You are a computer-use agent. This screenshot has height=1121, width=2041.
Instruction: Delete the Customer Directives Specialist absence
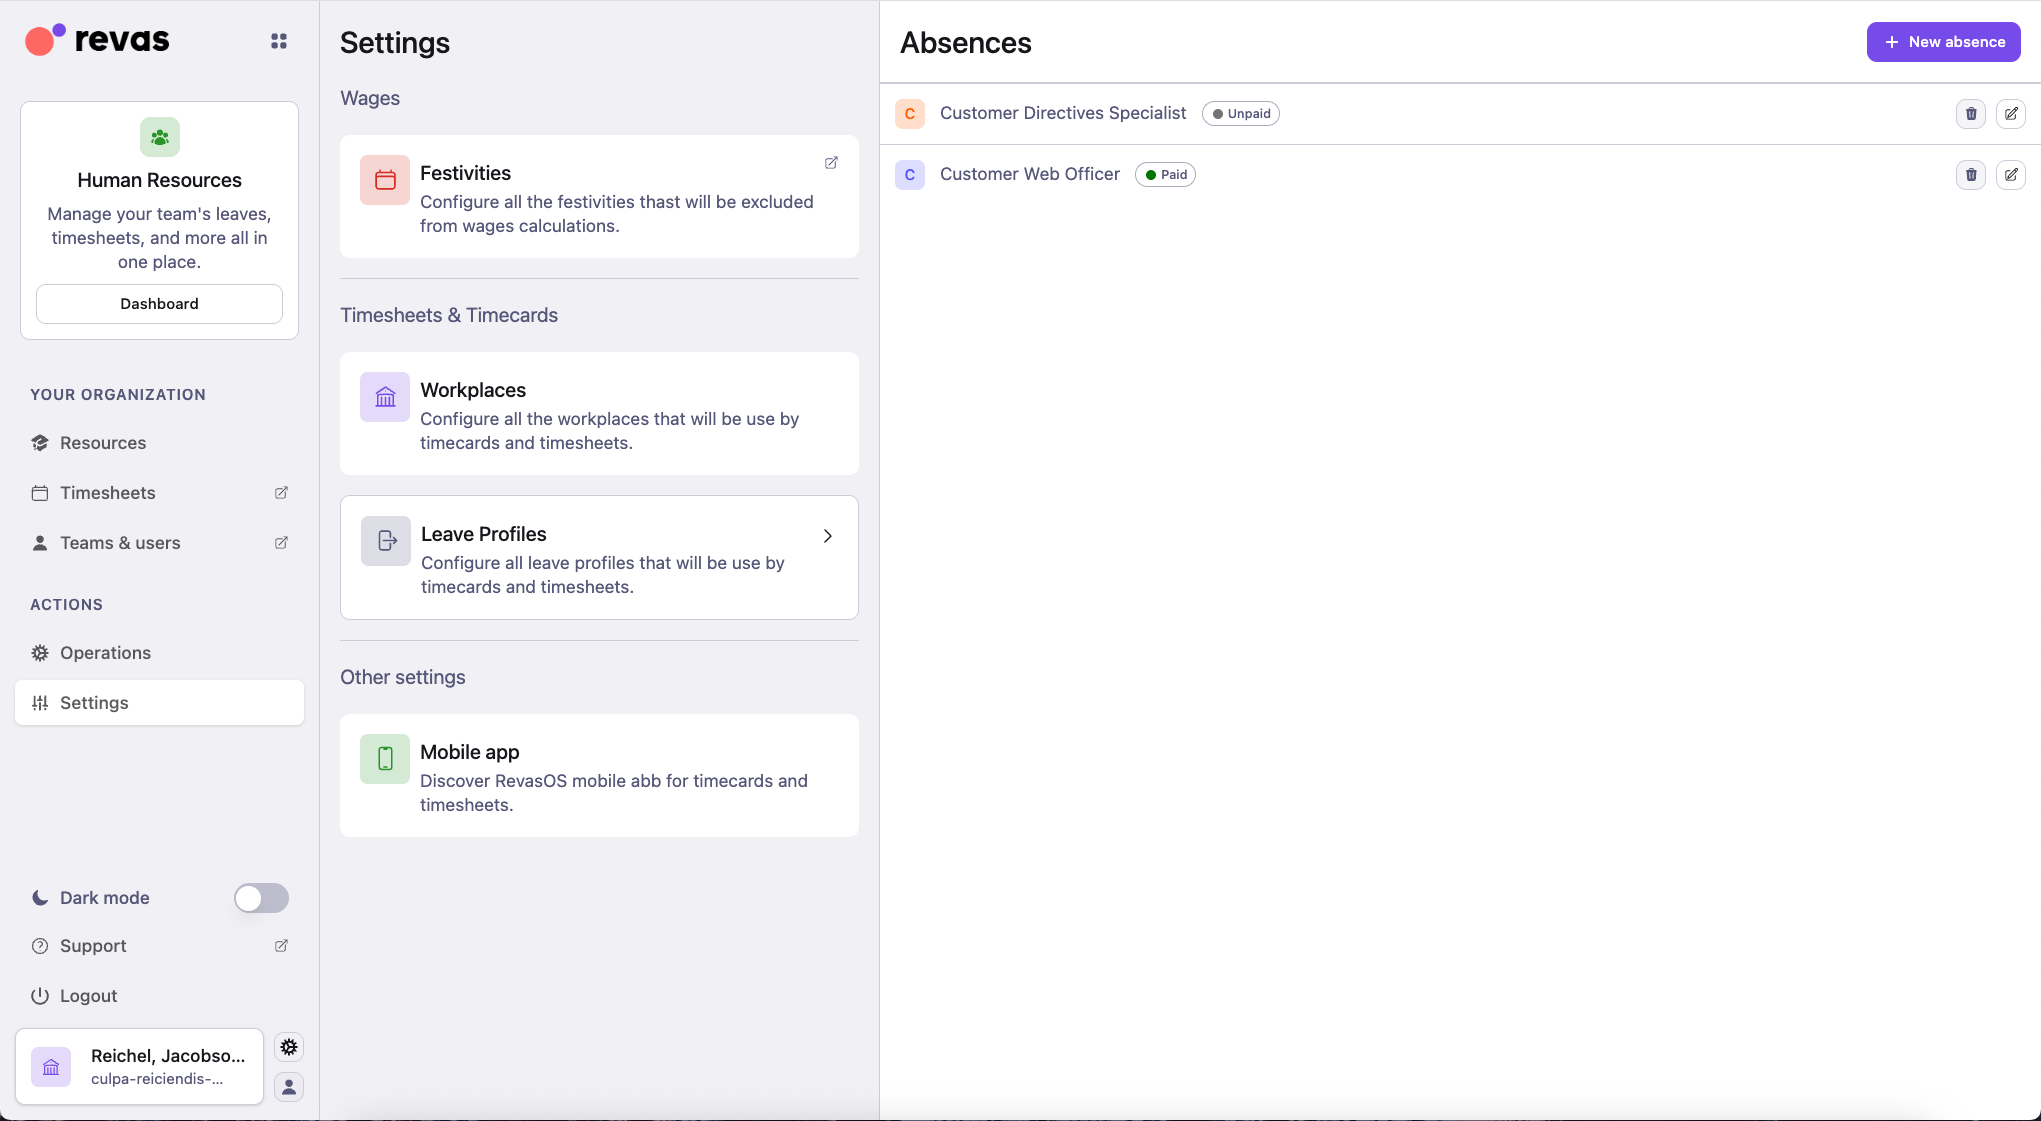(1970, 114)
